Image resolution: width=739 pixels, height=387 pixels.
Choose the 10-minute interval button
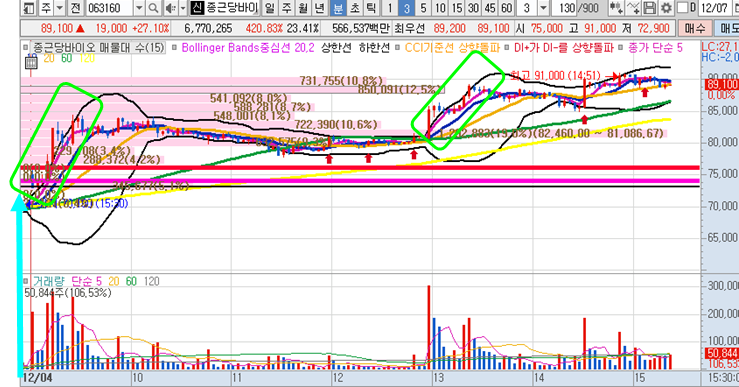click(x=440, y=8)
